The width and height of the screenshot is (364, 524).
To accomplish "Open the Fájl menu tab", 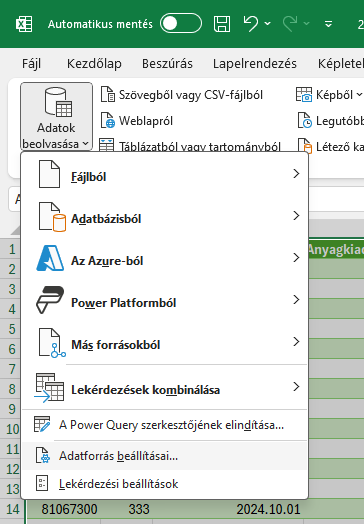I will coord(31,63).
